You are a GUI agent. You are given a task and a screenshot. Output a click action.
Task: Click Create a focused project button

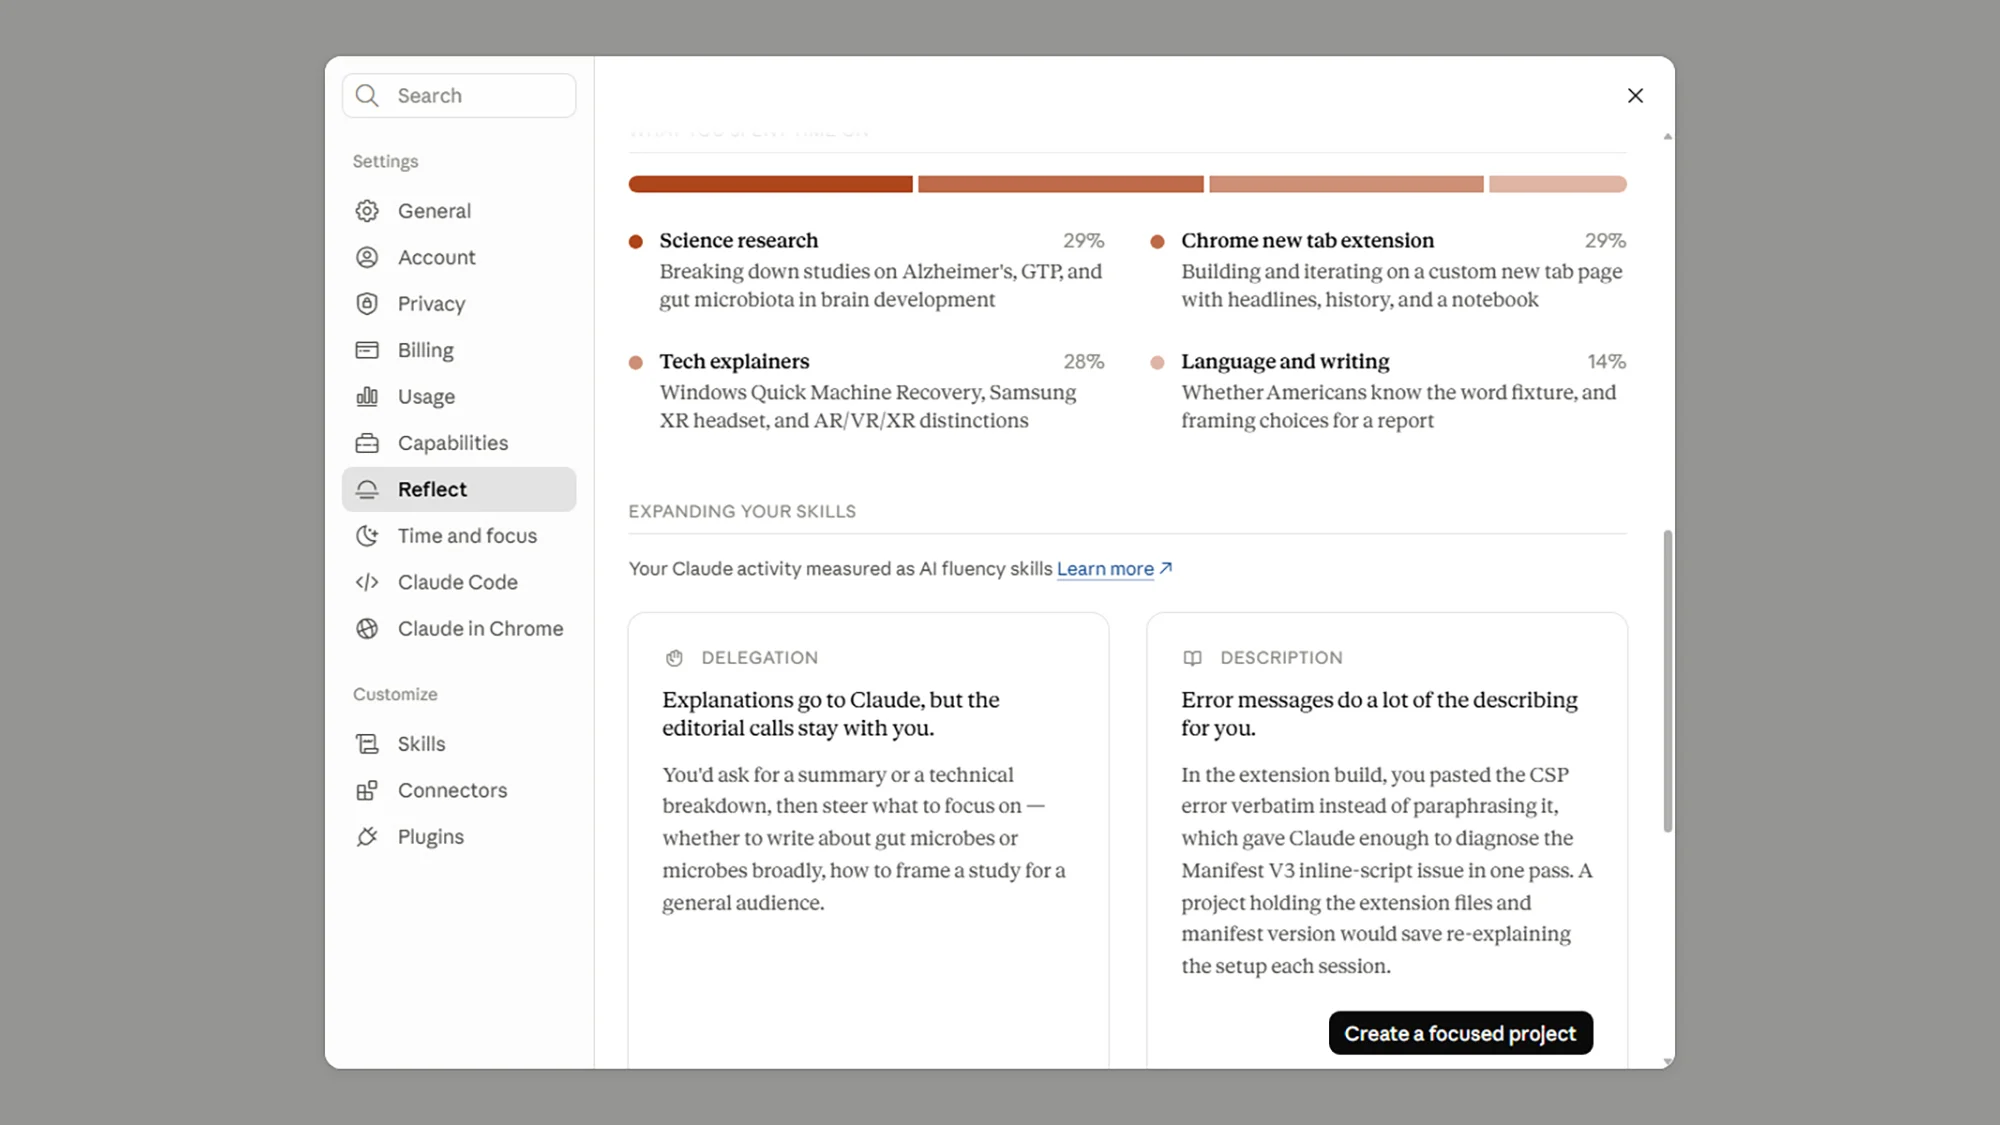coord(1460,1033)
